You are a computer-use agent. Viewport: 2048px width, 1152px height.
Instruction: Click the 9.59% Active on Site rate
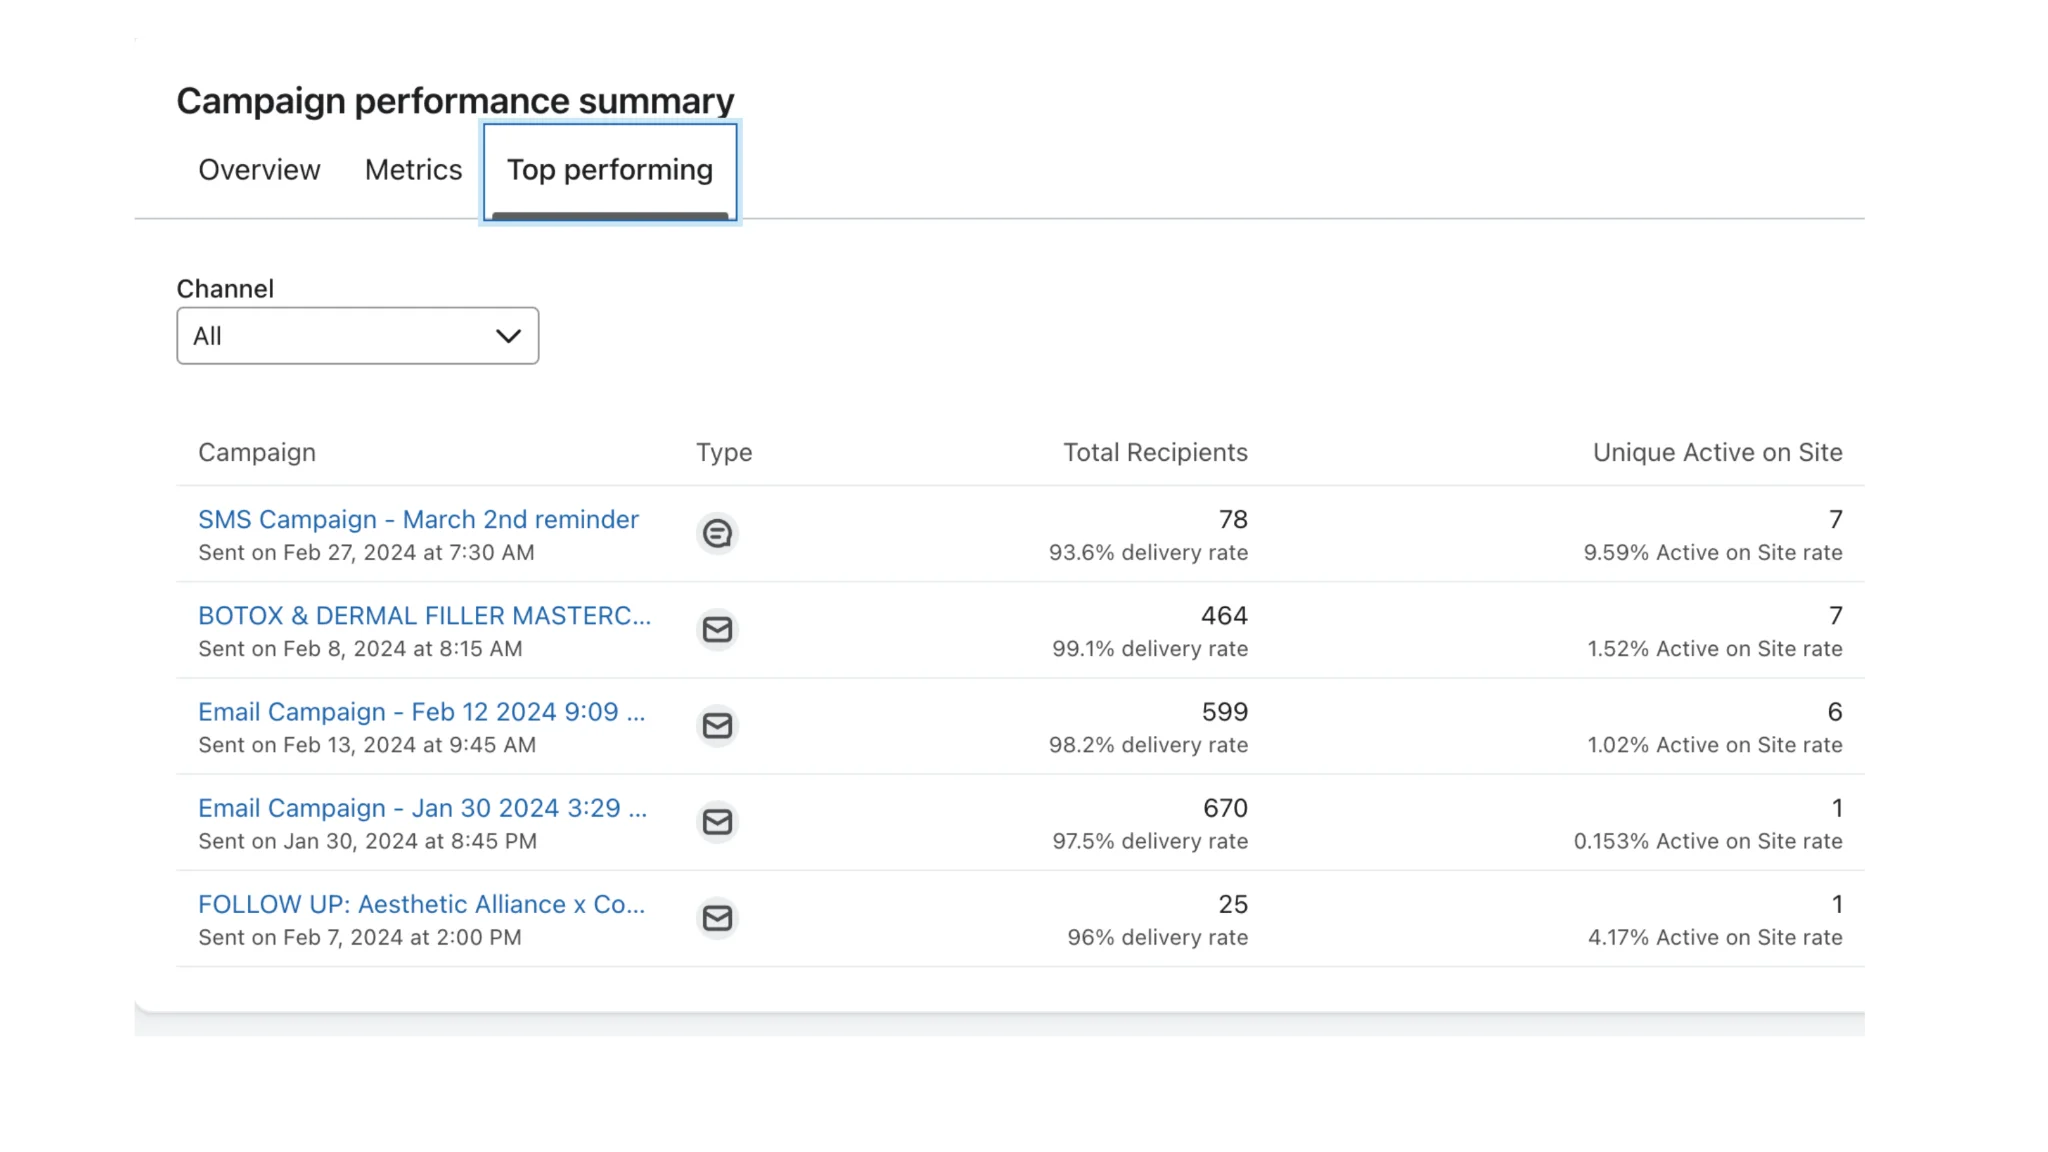[1713, 553]
